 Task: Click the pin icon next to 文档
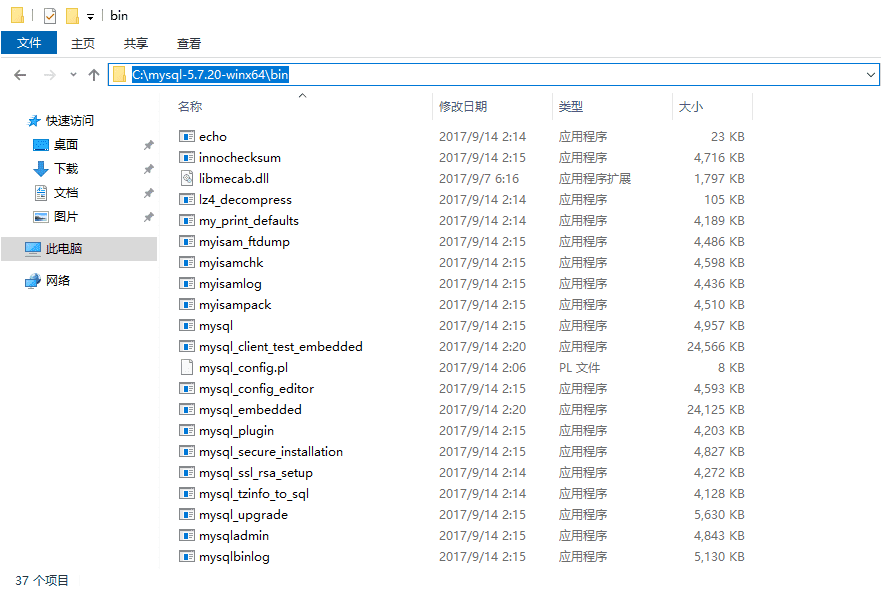coord(148,193)
